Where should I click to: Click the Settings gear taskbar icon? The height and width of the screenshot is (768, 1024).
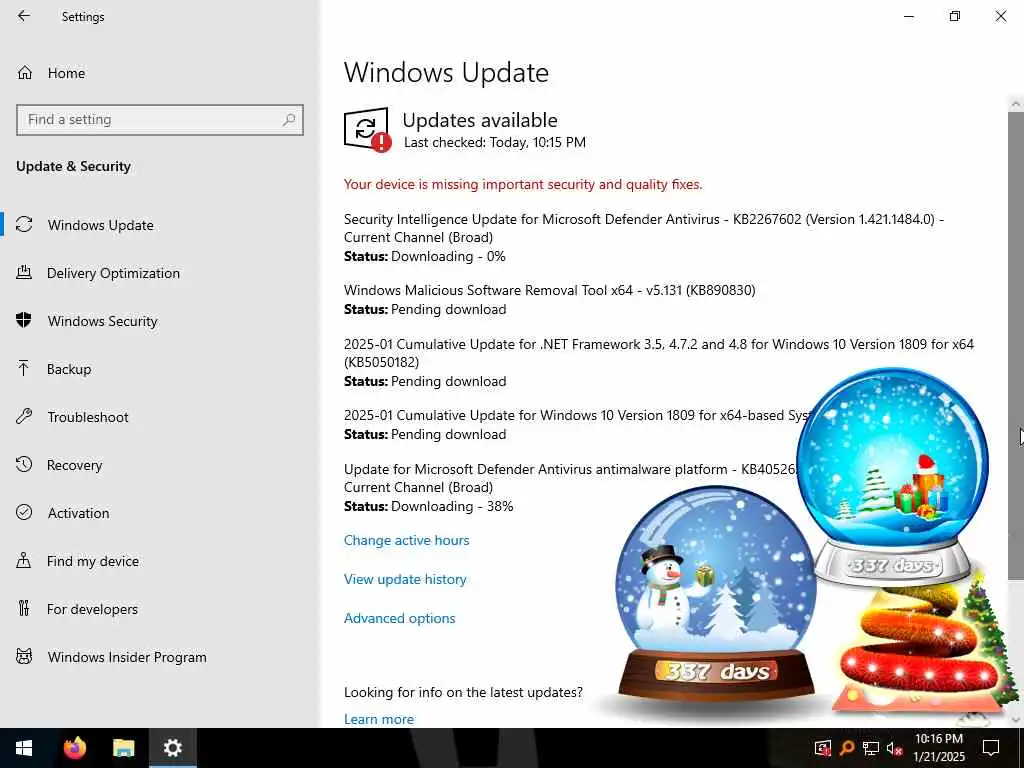coord(172,748)
